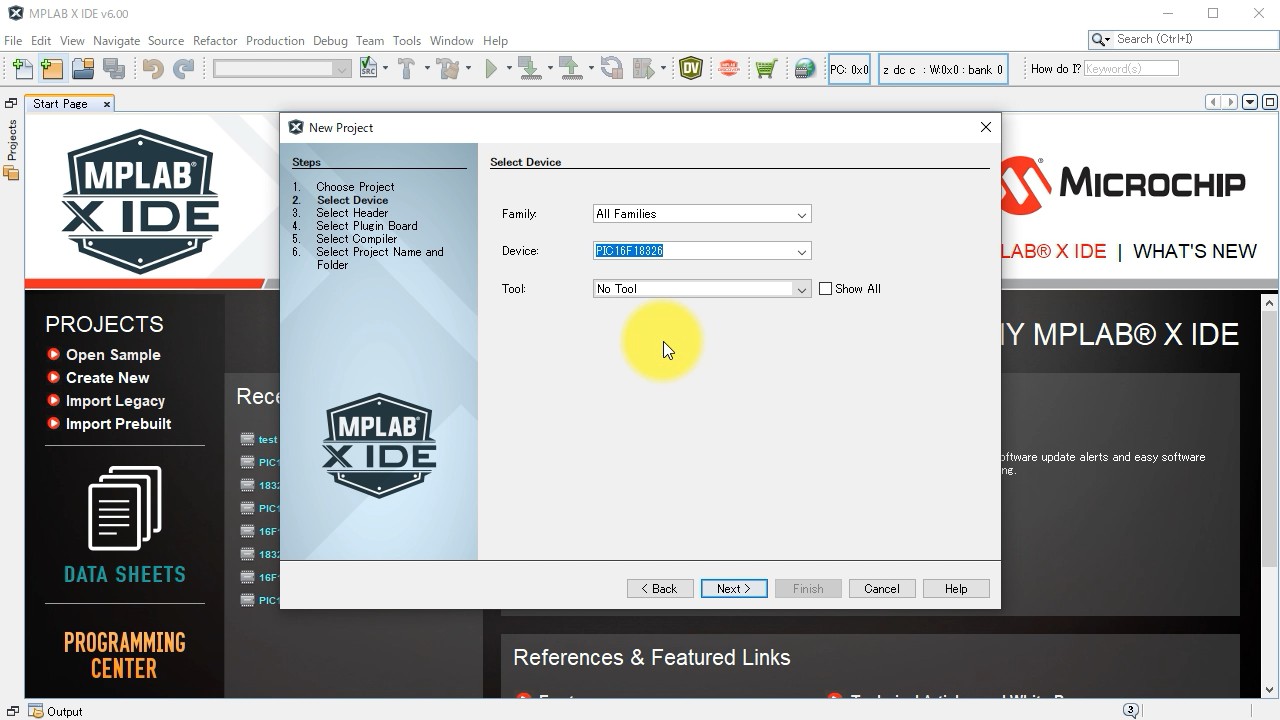Click the Help button in dialog
Image resolution: width=1280 pixels, height=720 pixels.
point(956,589)
